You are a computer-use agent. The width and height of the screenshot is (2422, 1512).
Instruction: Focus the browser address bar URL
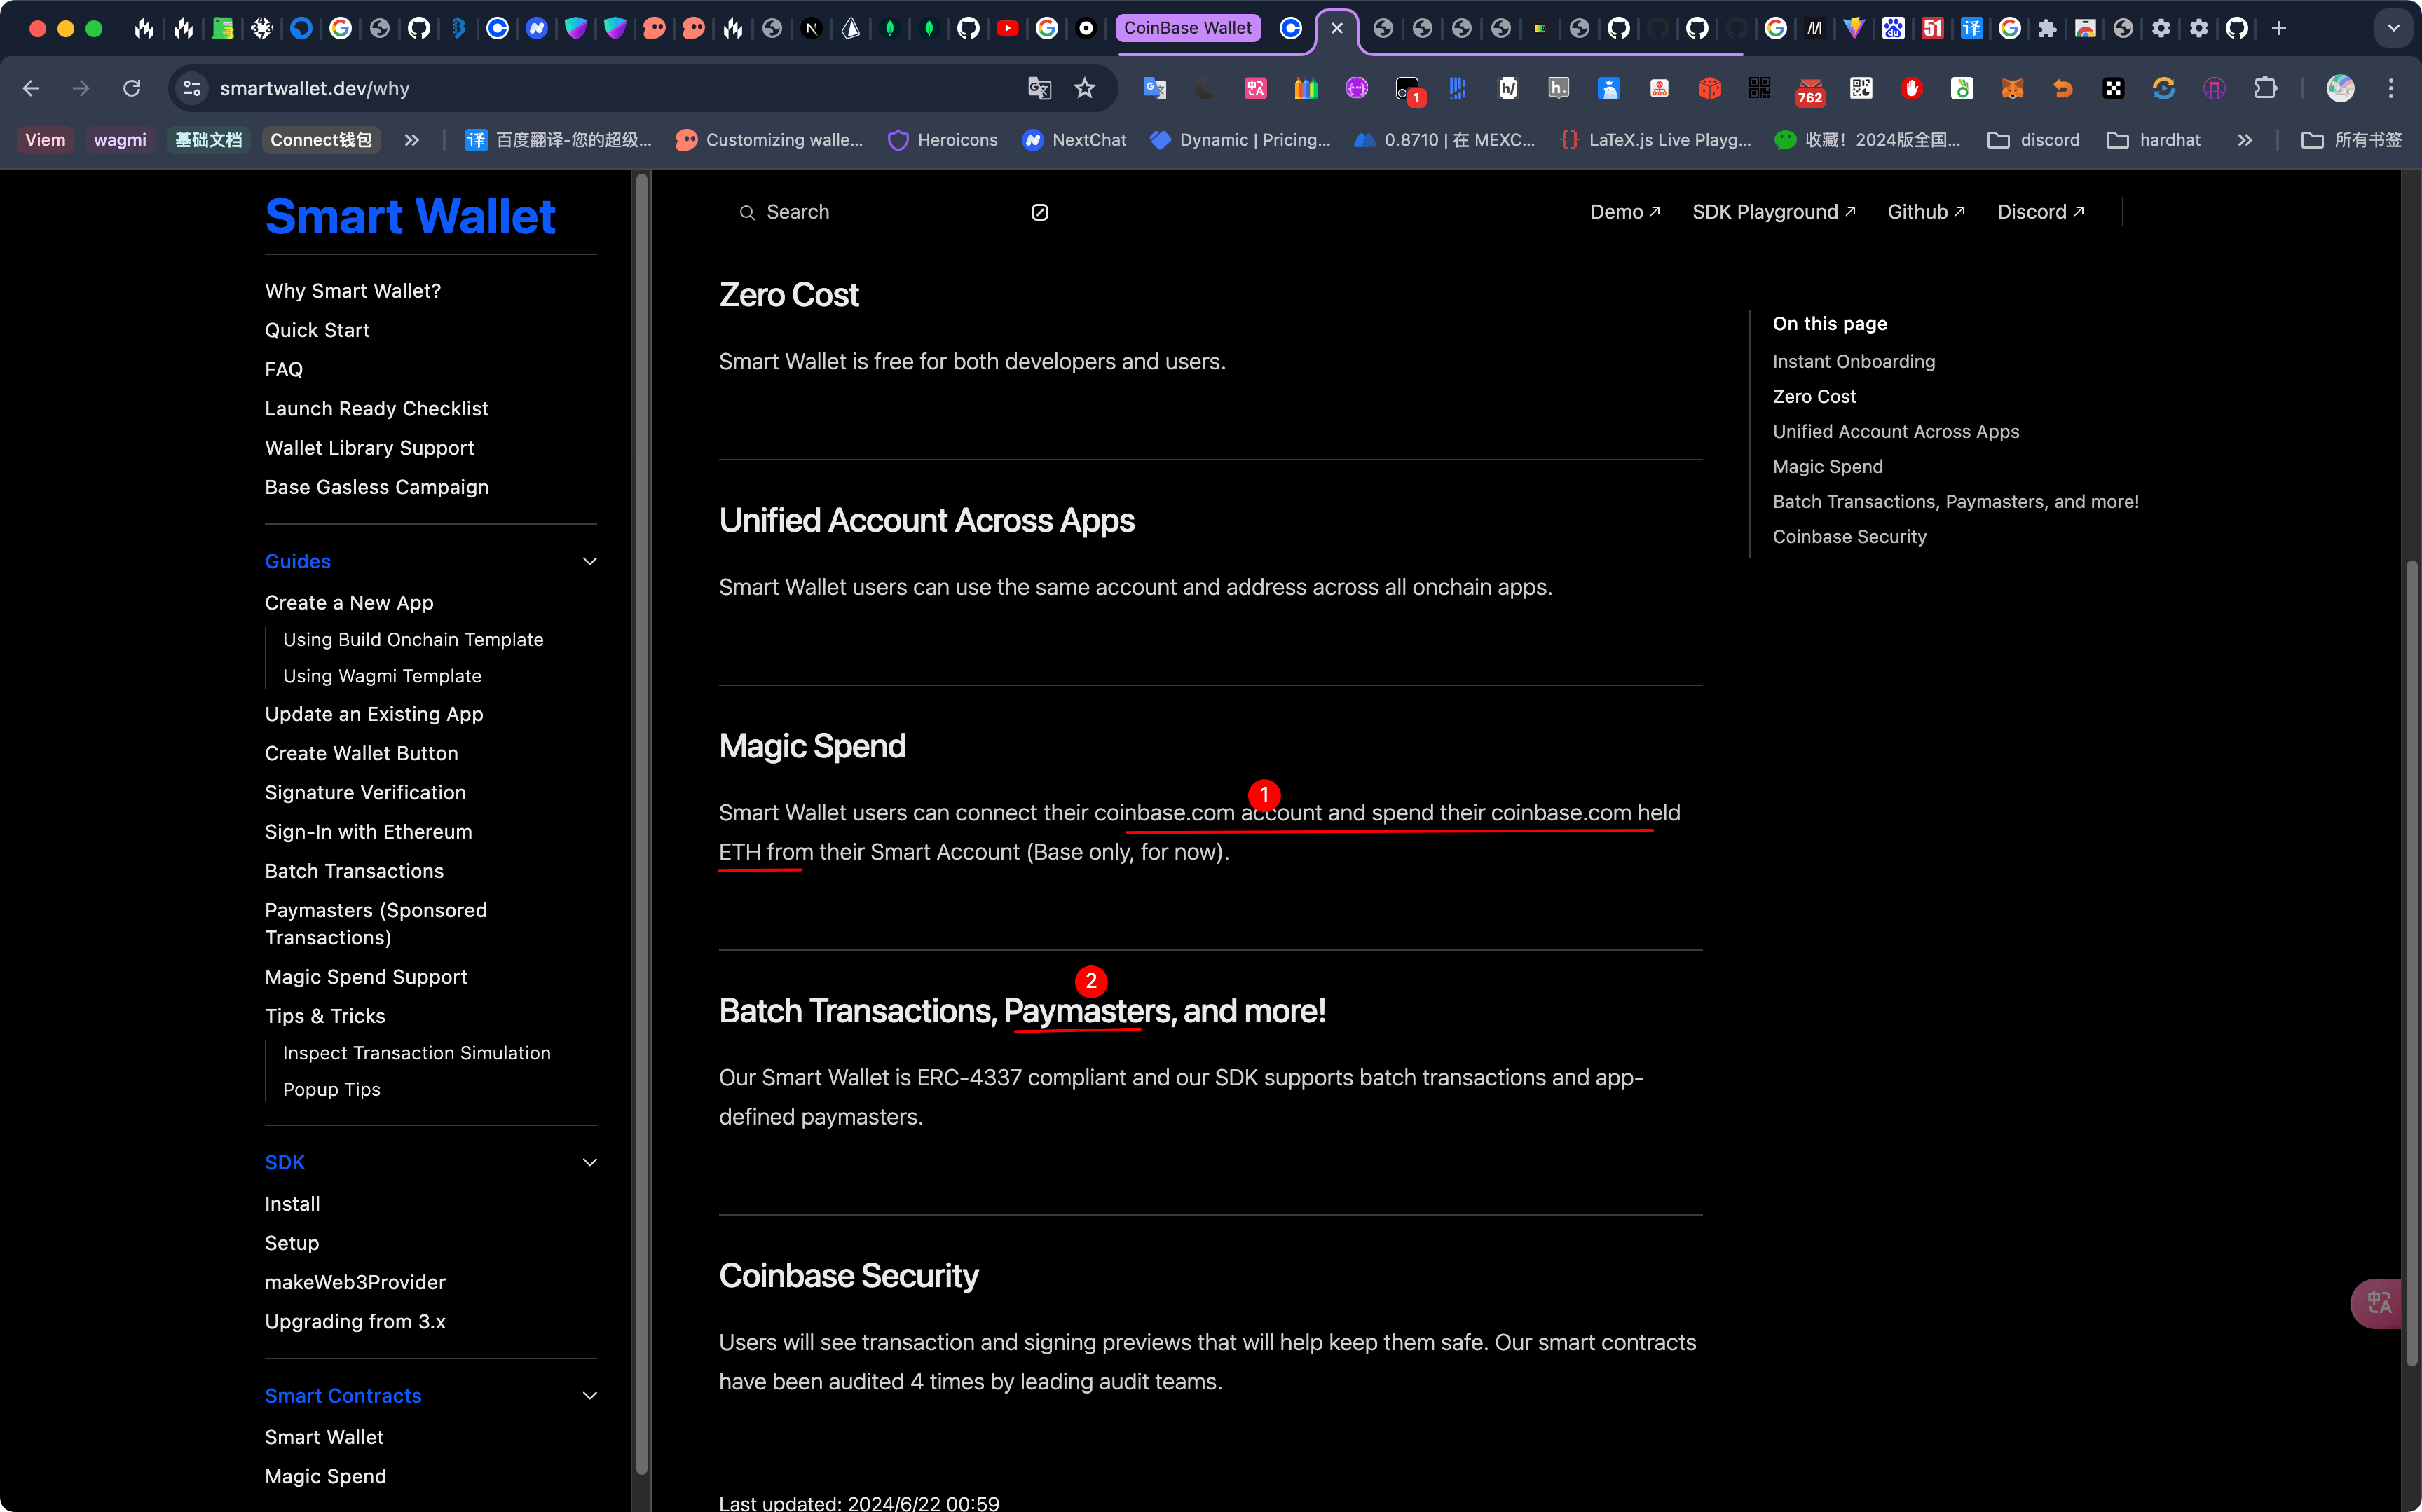pos(315,88)
